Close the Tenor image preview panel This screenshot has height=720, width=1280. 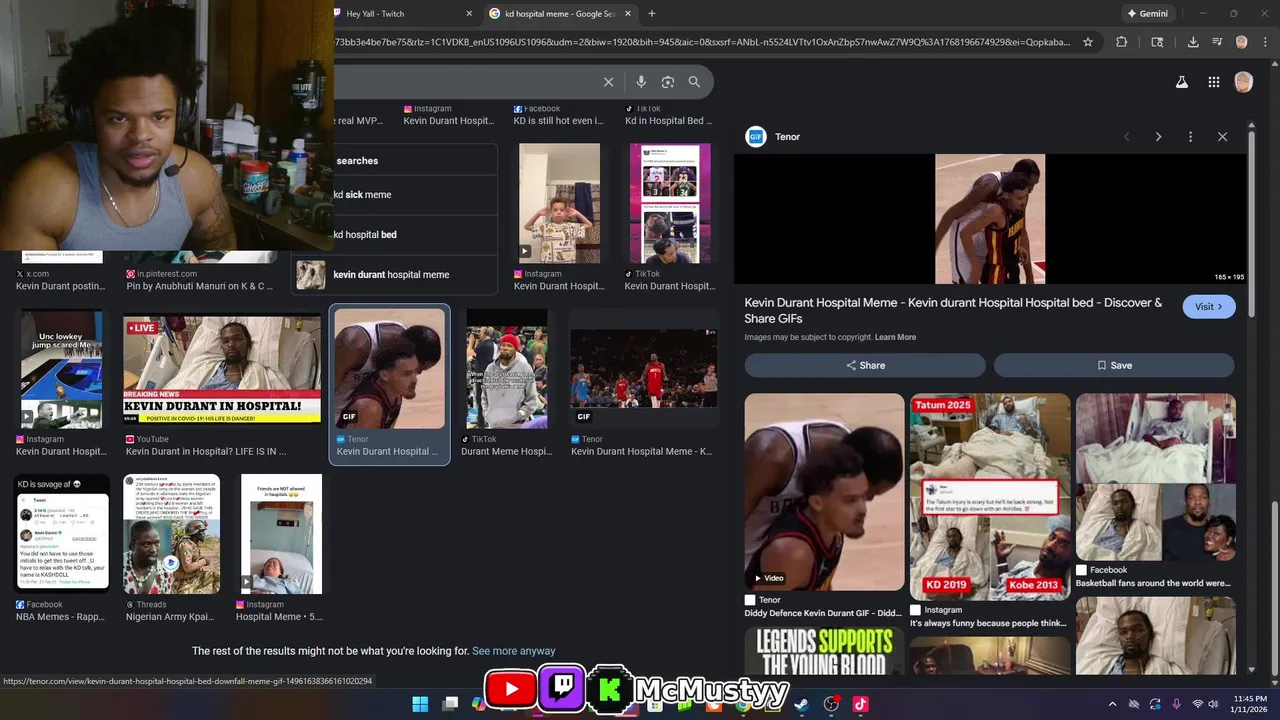(x=1222, y=137)
